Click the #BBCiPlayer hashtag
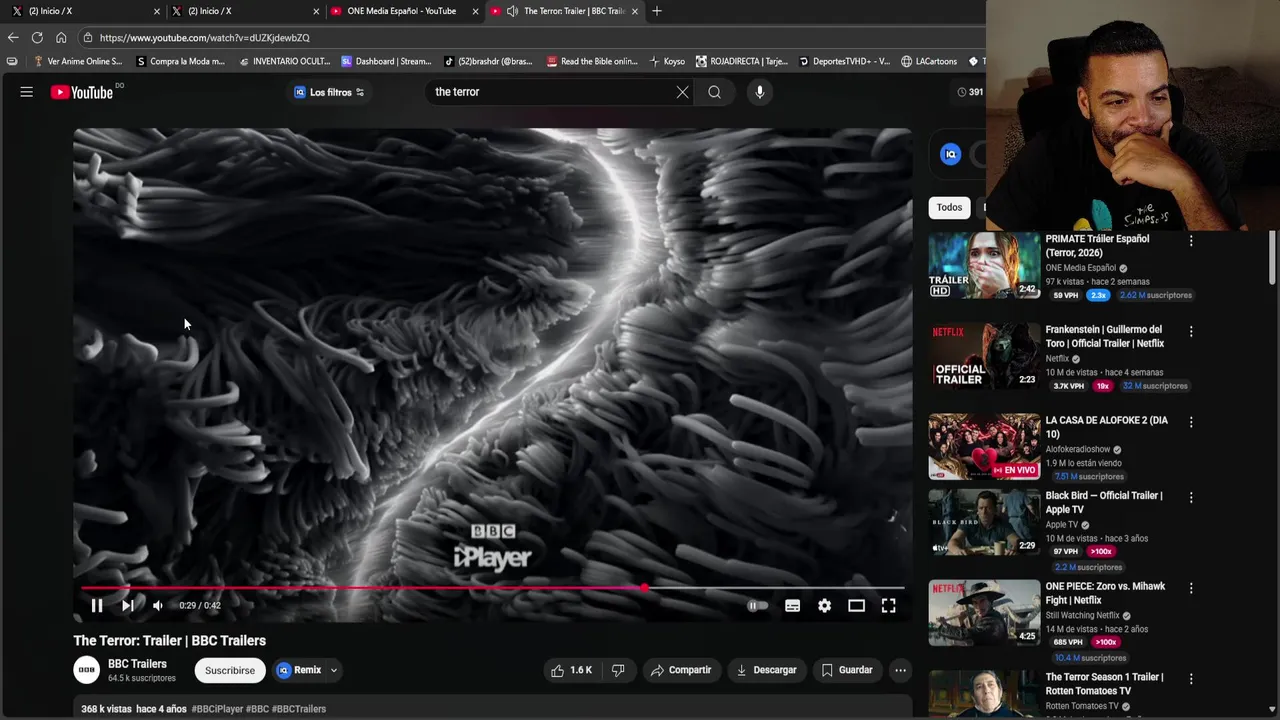The height and width of the screenshot is (720, 1280). tap(217, 709)
